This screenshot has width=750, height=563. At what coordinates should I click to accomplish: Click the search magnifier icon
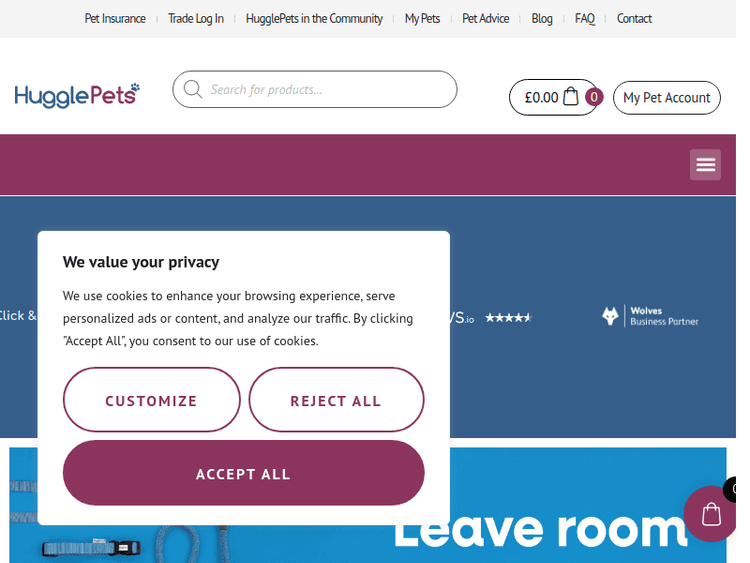(192, 90)
